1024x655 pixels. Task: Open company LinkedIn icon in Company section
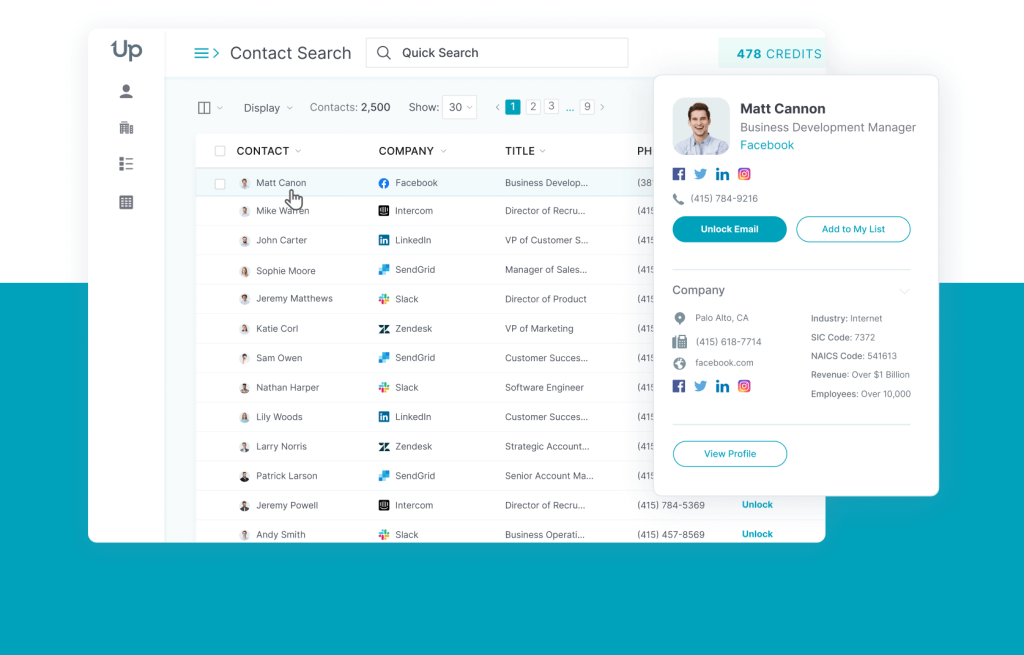[x=722, y=386]
